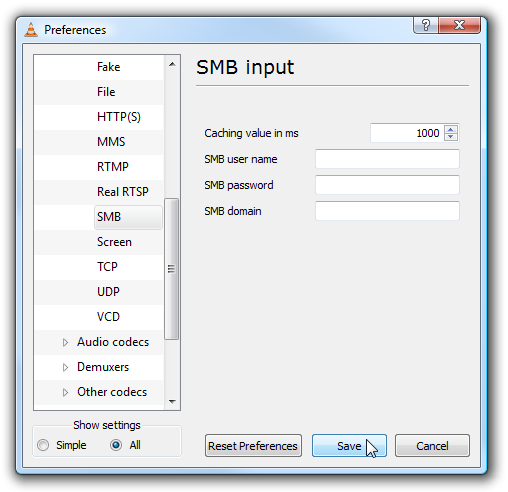Click the VLC cone icon in title bar
Viewport: 508px width, 492px height.
coord(31,30)
